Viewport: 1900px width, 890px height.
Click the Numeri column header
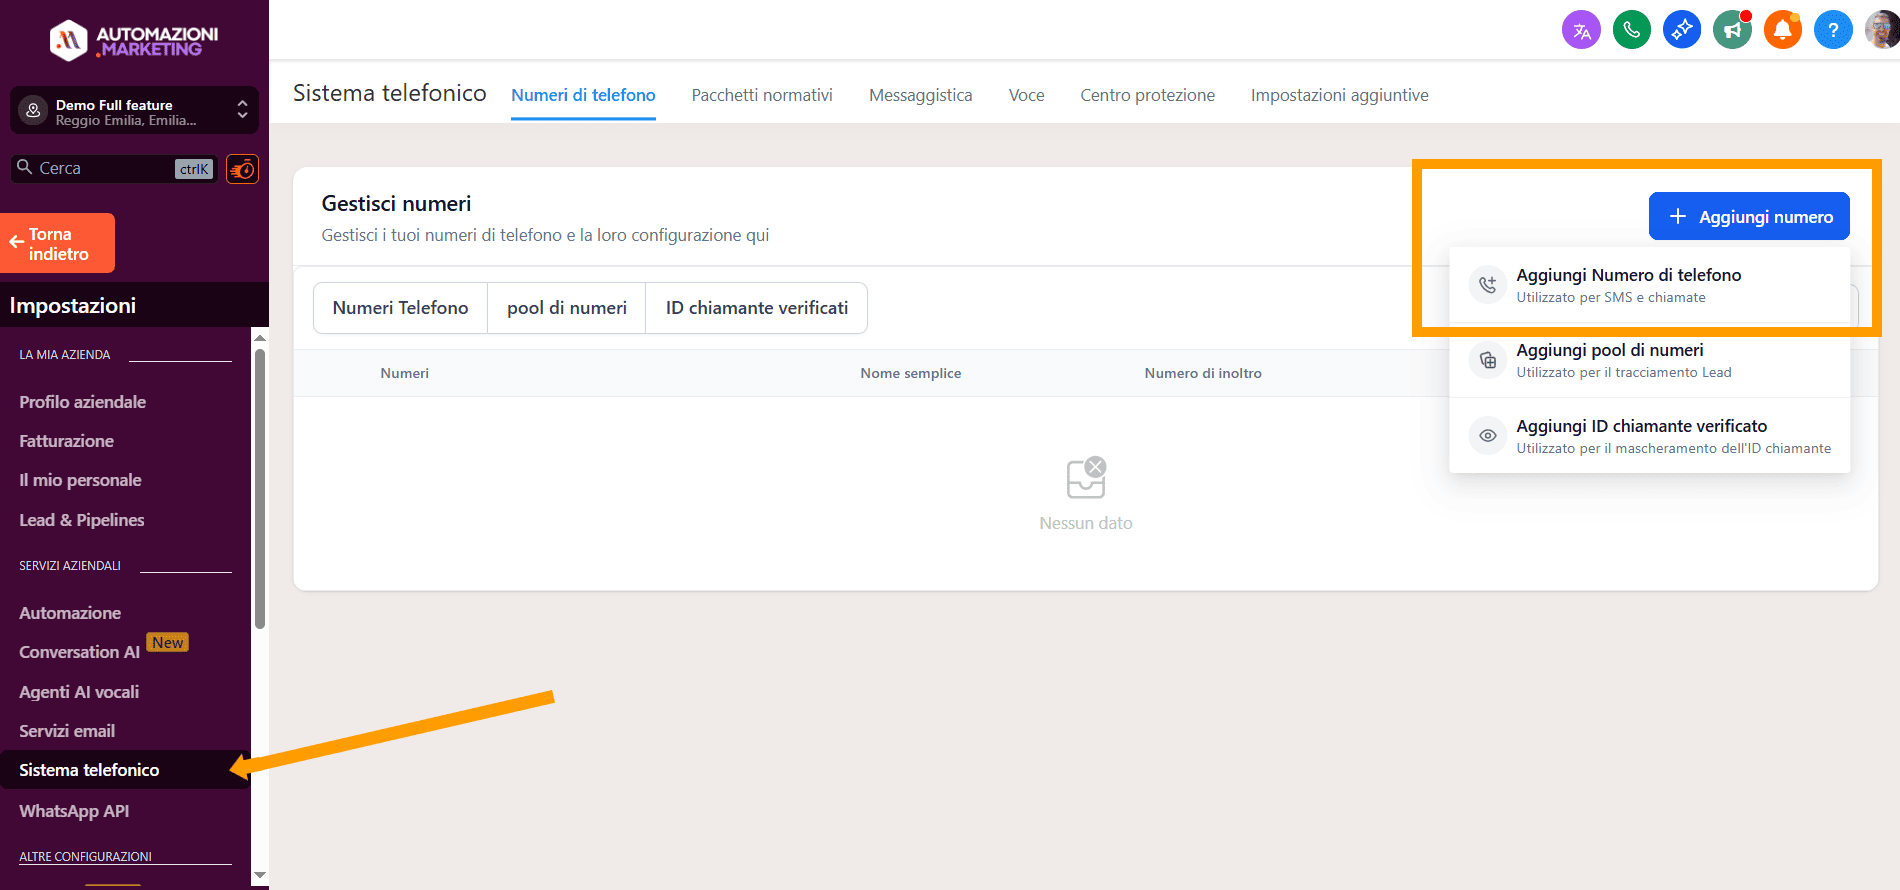pos(404,373)
